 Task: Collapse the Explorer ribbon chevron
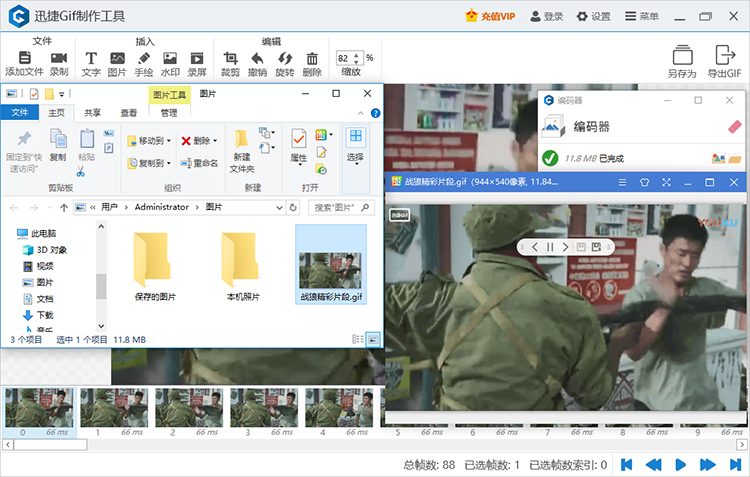pos(361,113)
